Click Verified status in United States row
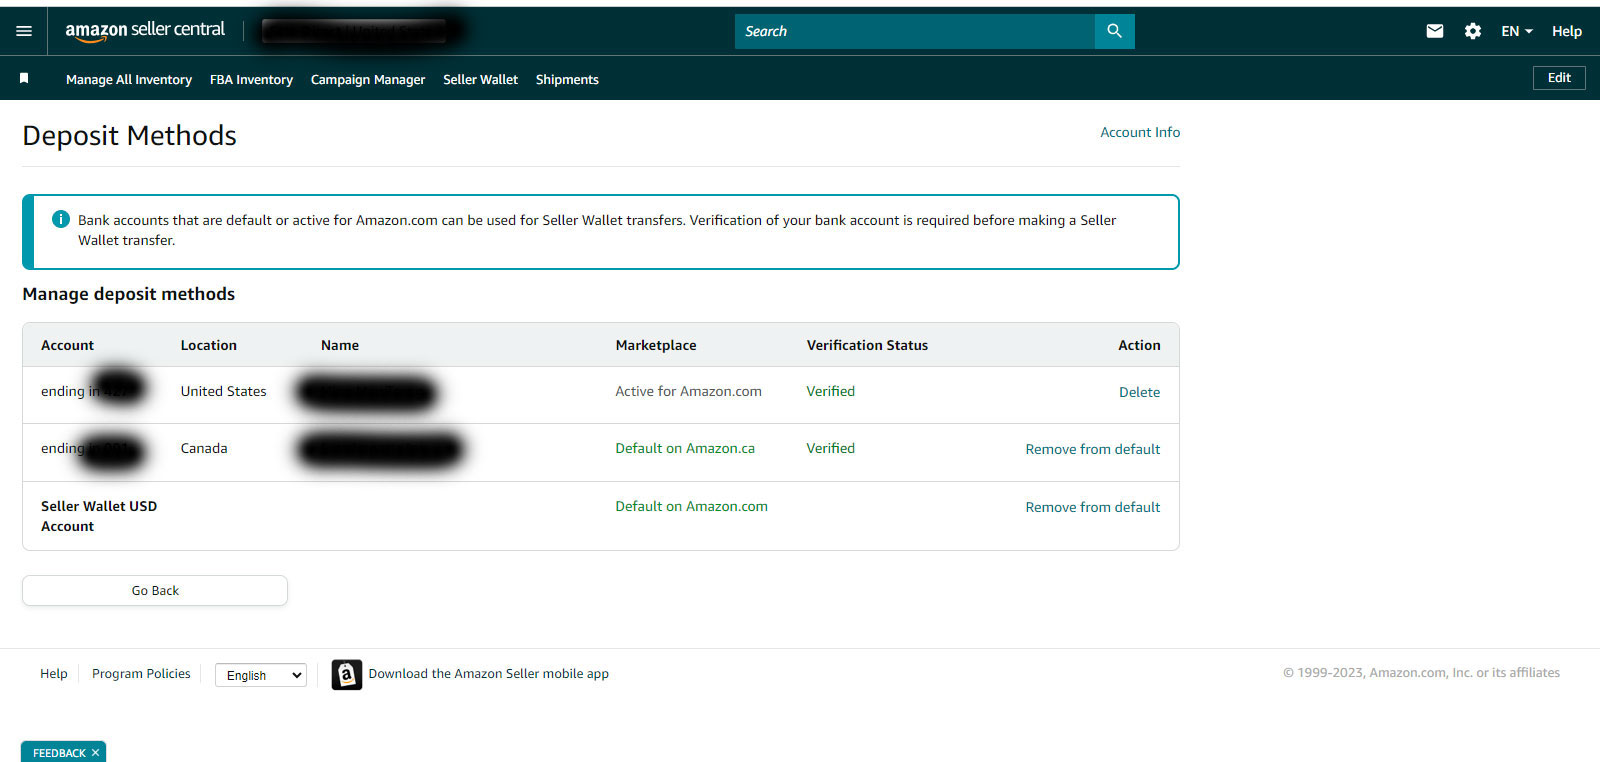The image size is (1600, 762). tap(830, 391)
